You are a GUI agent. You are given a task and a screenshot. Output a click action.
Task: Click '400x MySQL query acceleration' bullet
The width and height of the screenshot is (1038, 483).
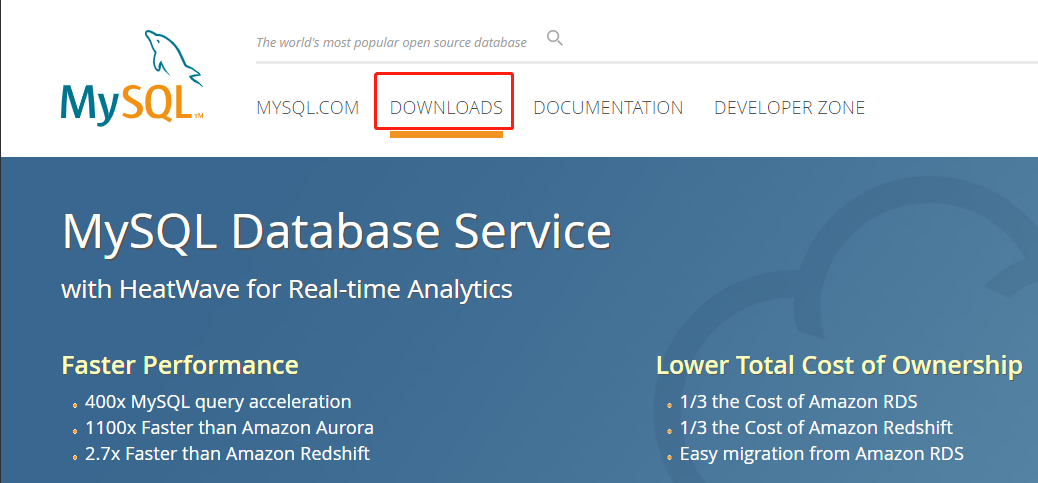point(218,402)
